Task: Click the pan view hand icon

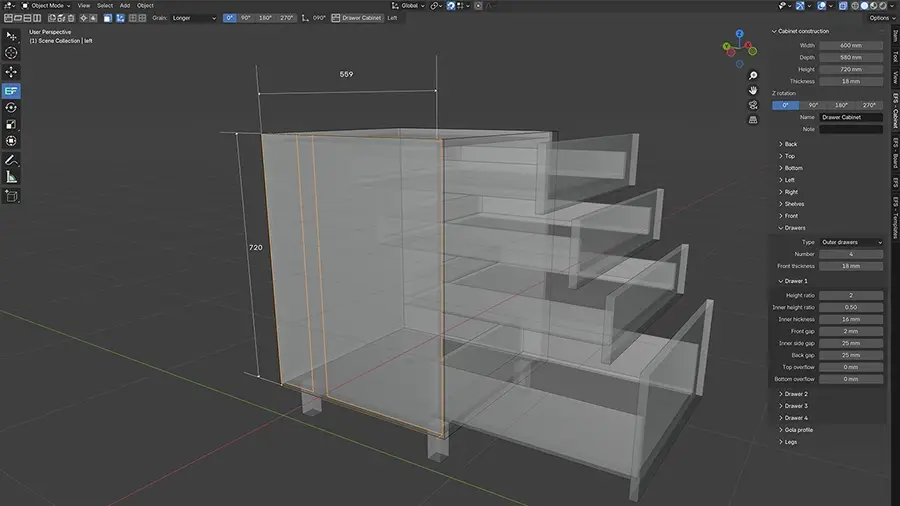Action: coord(753,90)
